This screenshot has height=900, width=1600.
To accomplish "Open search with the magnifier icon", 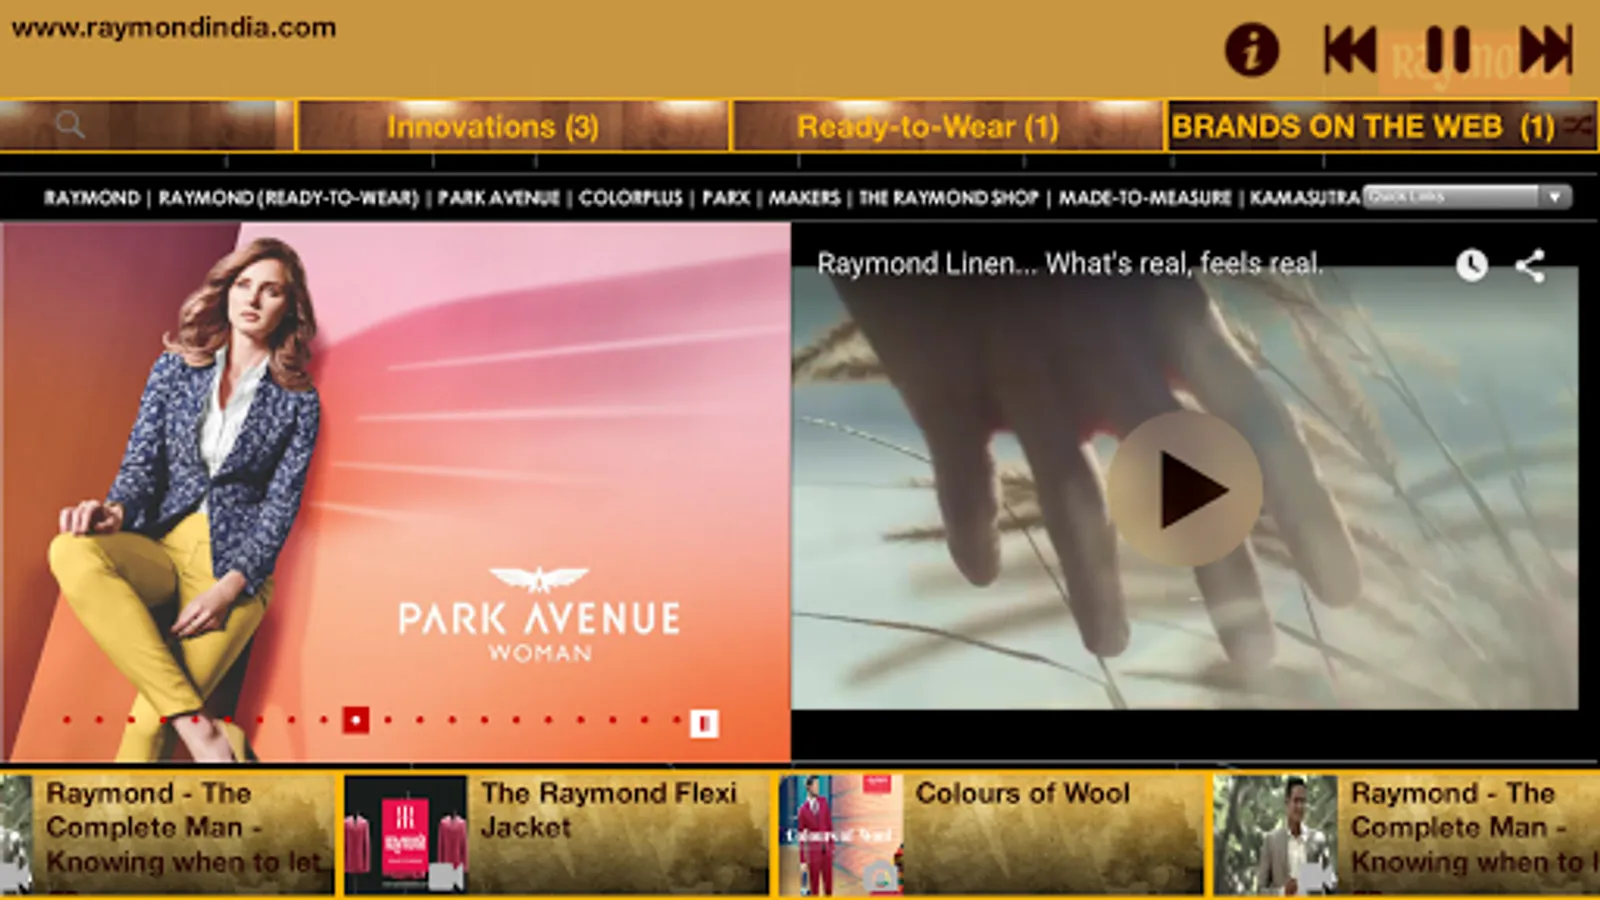I will (x=70, y=125).
